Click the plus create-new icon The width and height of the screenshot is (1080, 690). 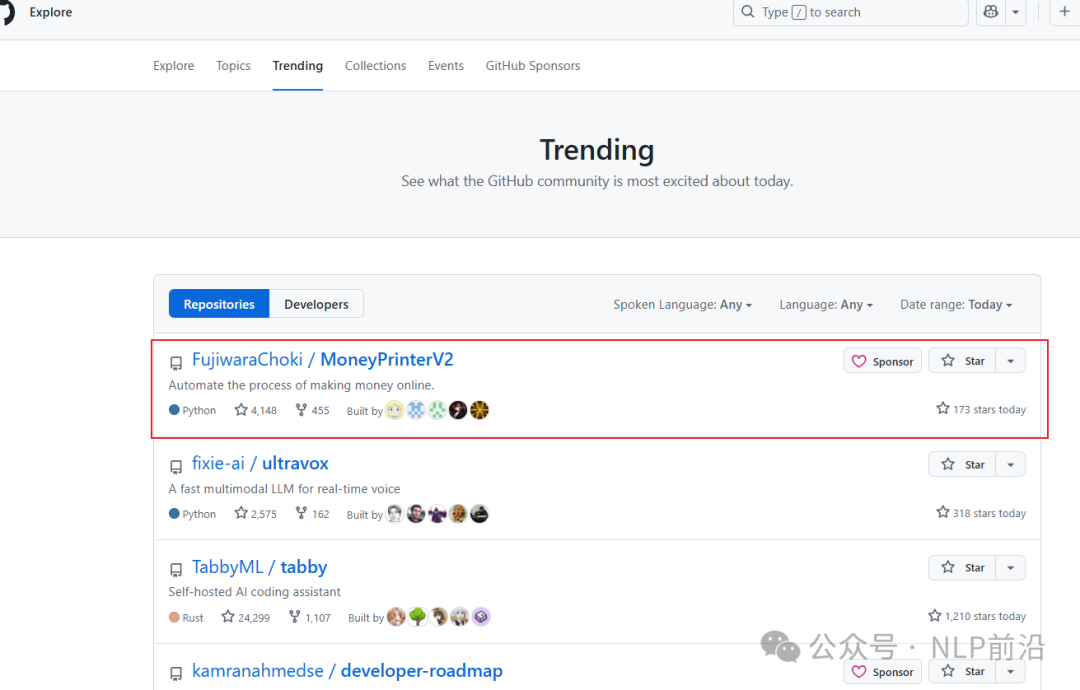click(1064, 12)
